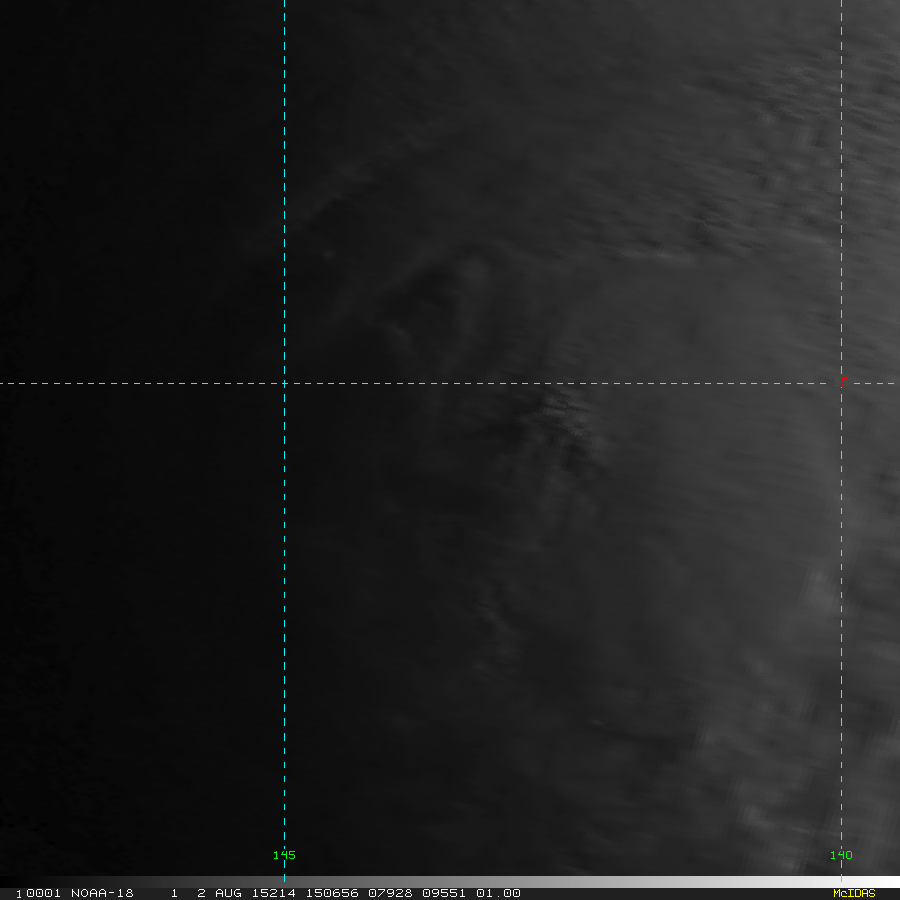Click the NOAA-18 satellite name text
The height and width of the screenshot is (900, 900).
click(x=102, y=893)
